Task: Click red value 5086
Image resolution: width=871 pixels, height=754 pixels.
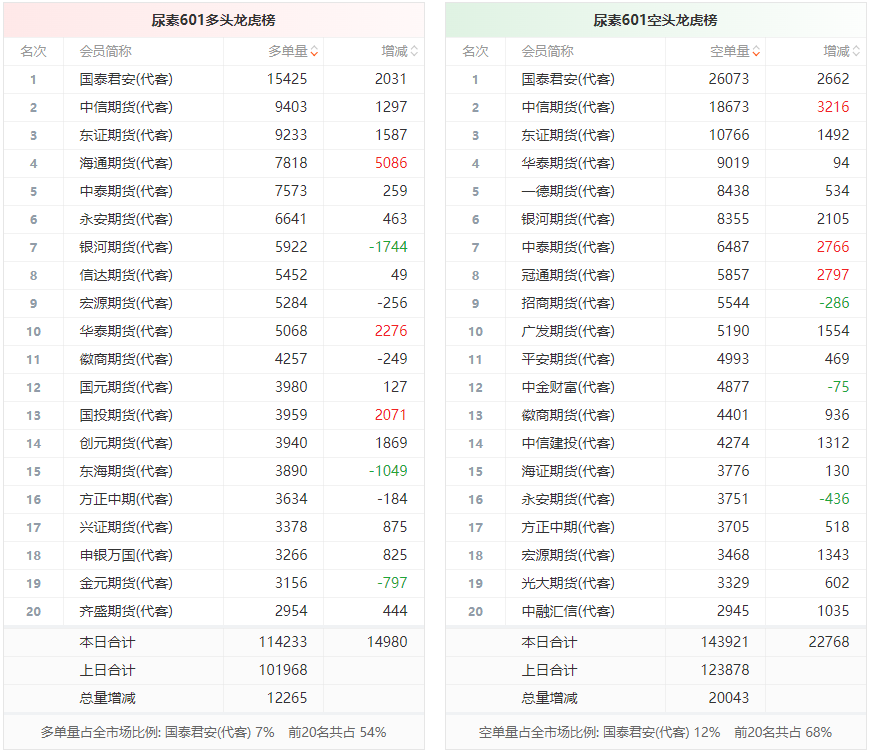Action: [x=391, y=163]
